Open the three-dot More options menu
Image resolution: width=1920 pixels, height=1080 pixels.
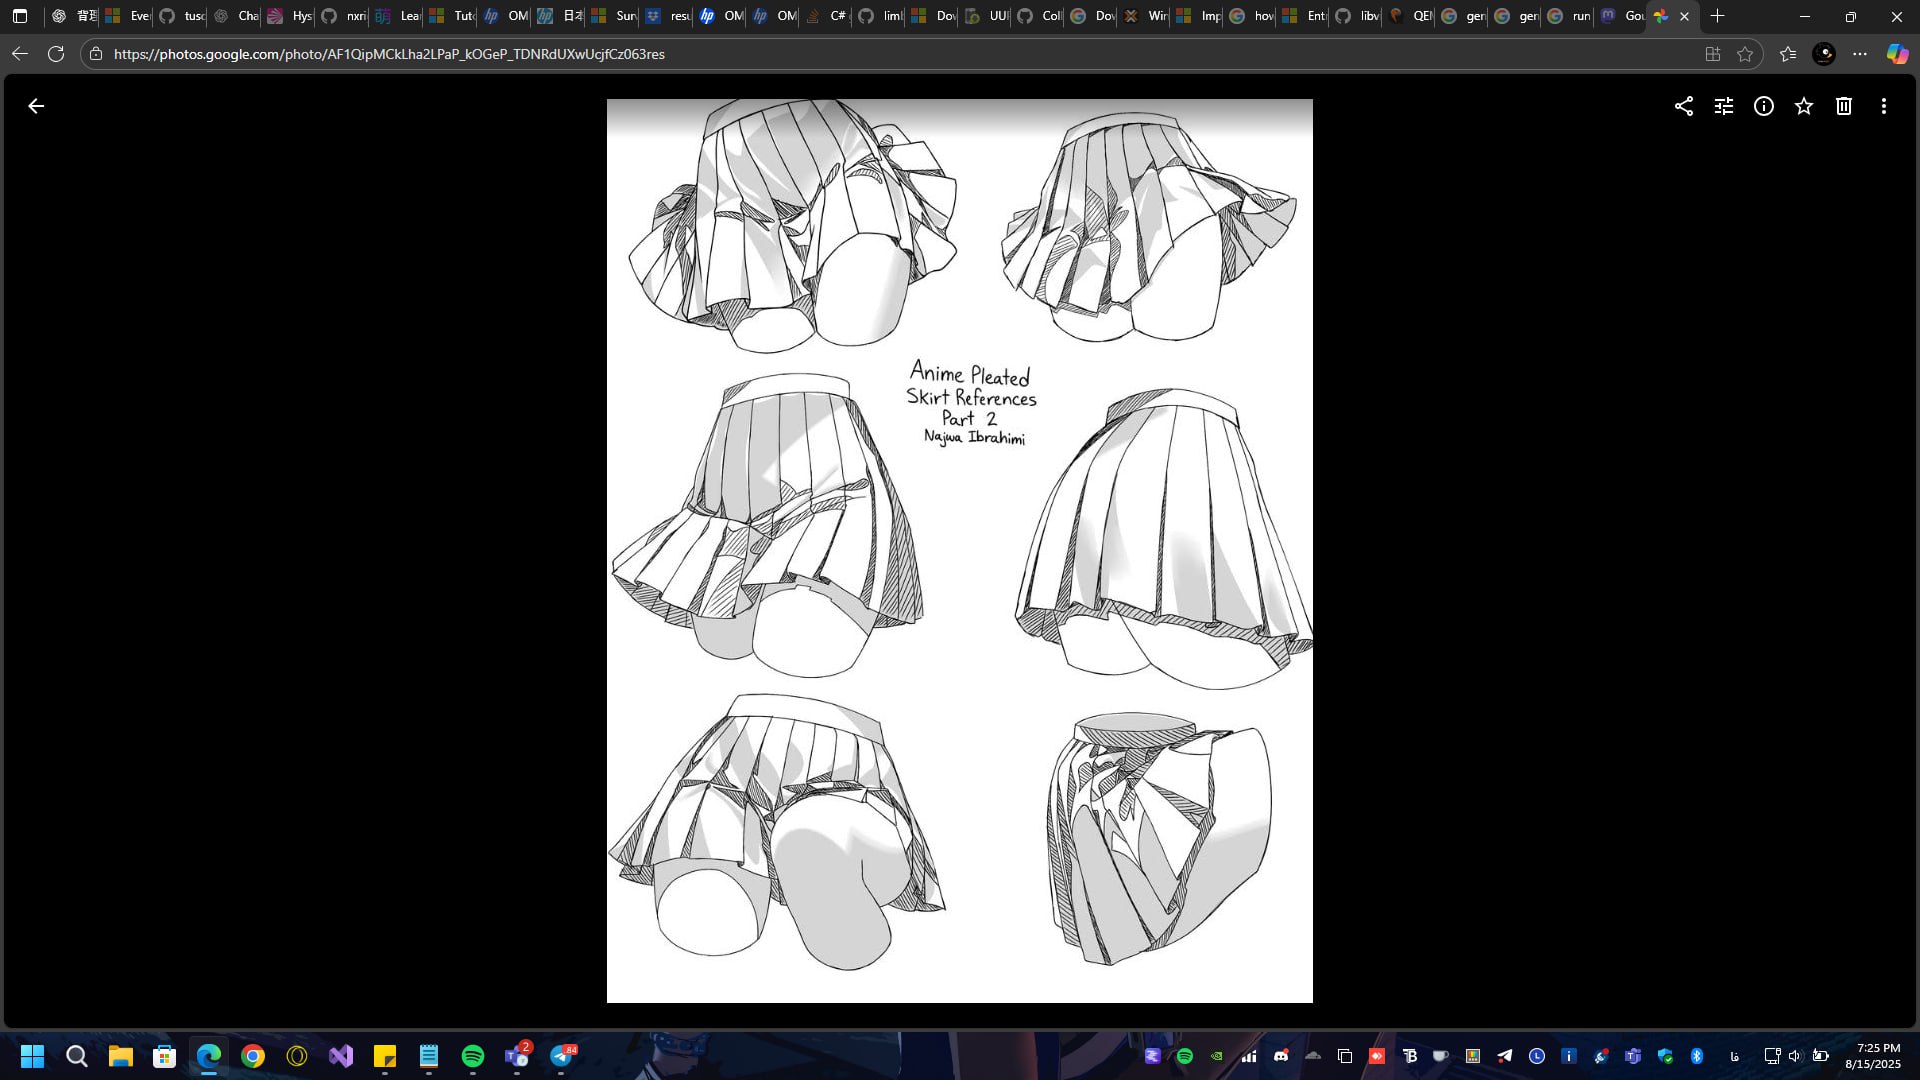tap(1884, 106)
